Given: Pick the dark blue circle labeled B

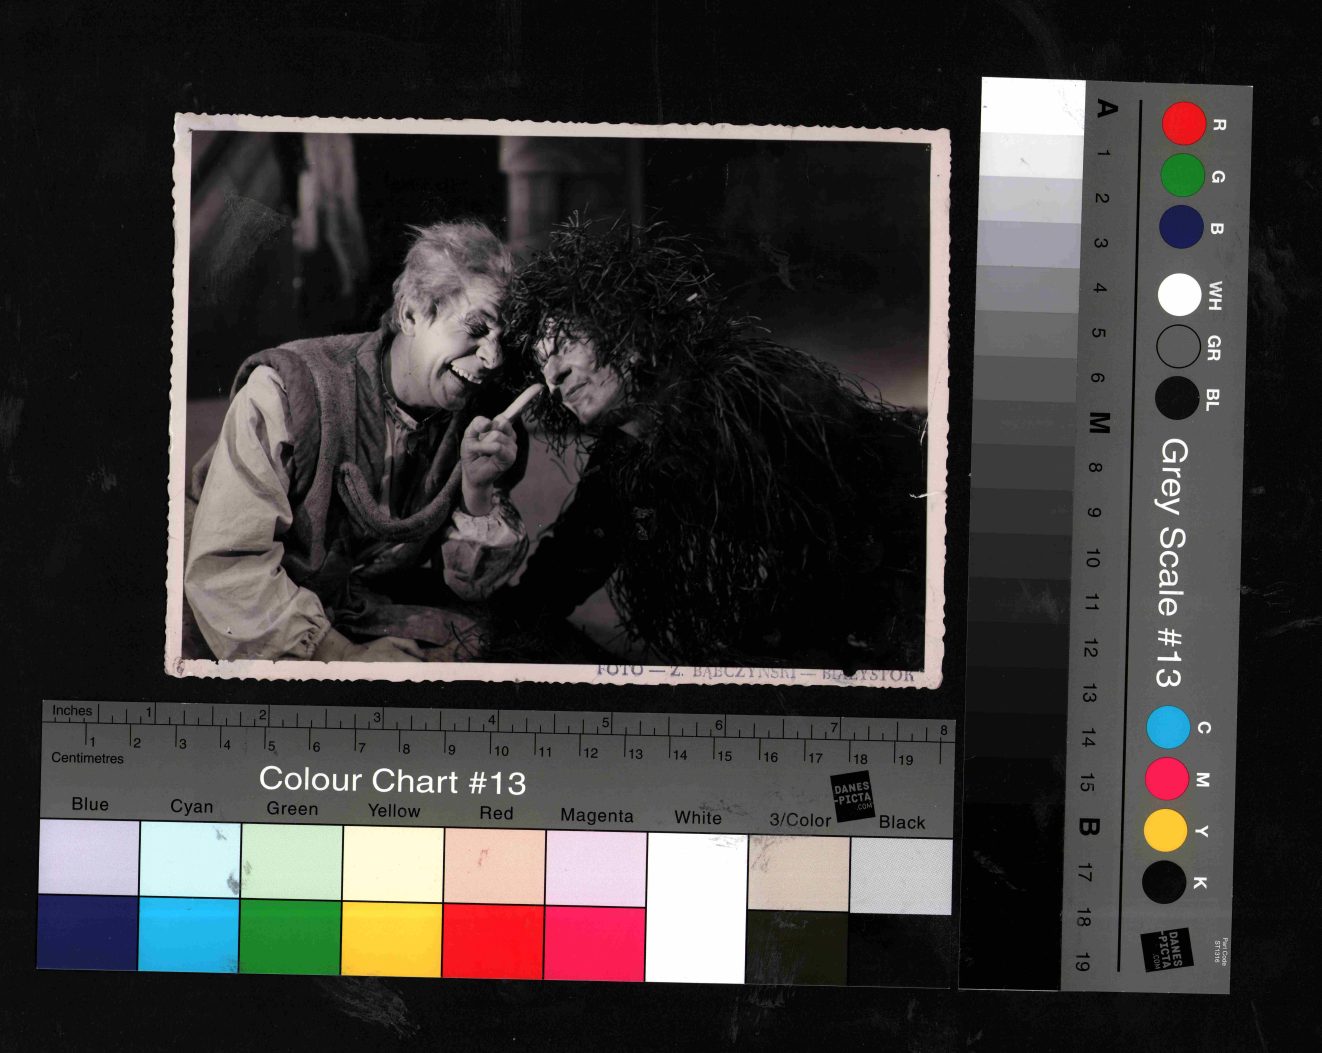Looking at the screenshot, I should click(1181, 227).
